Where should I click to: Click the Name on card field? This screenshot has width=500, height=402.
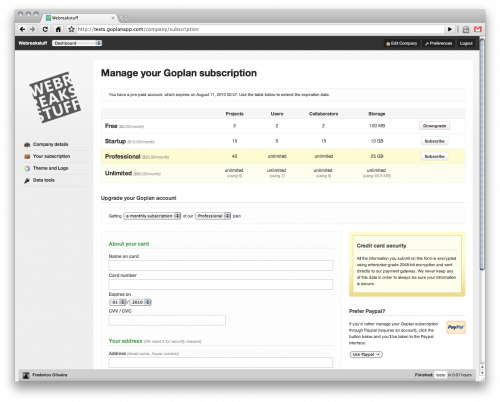(x=221, y=265)
